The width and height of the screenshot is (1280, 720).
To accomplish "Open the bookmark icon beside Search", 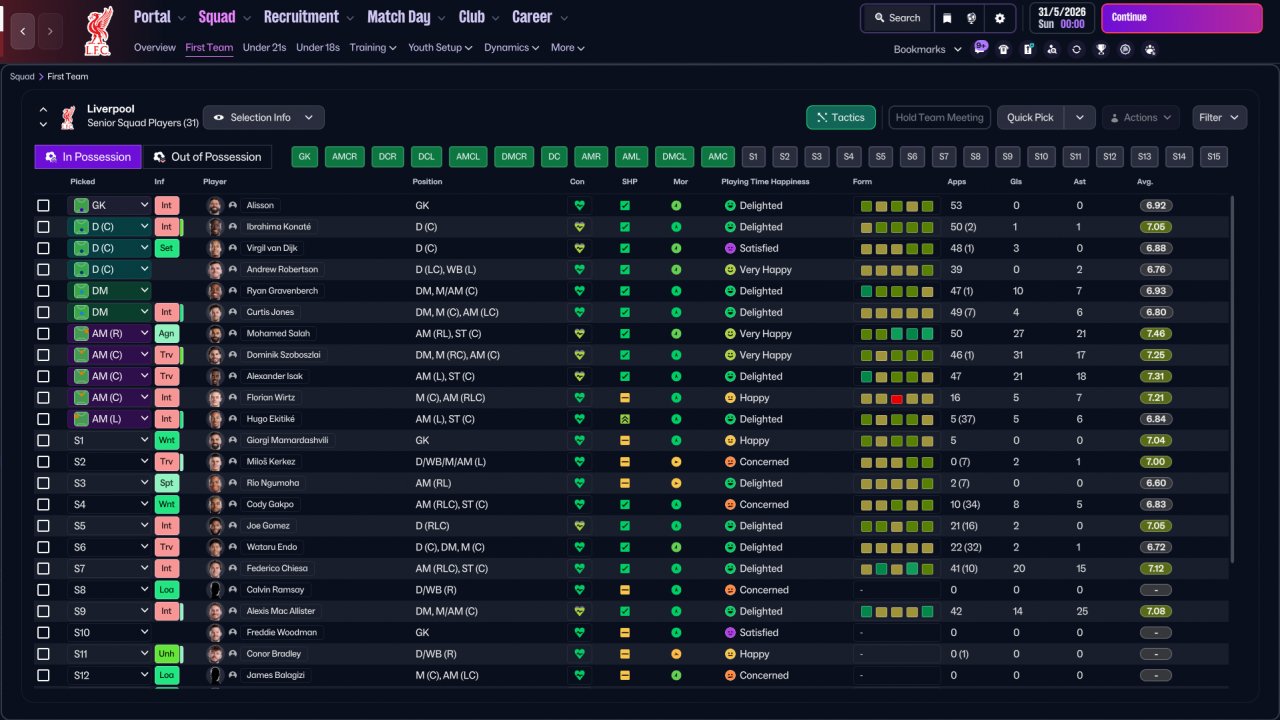I will 947,18.
